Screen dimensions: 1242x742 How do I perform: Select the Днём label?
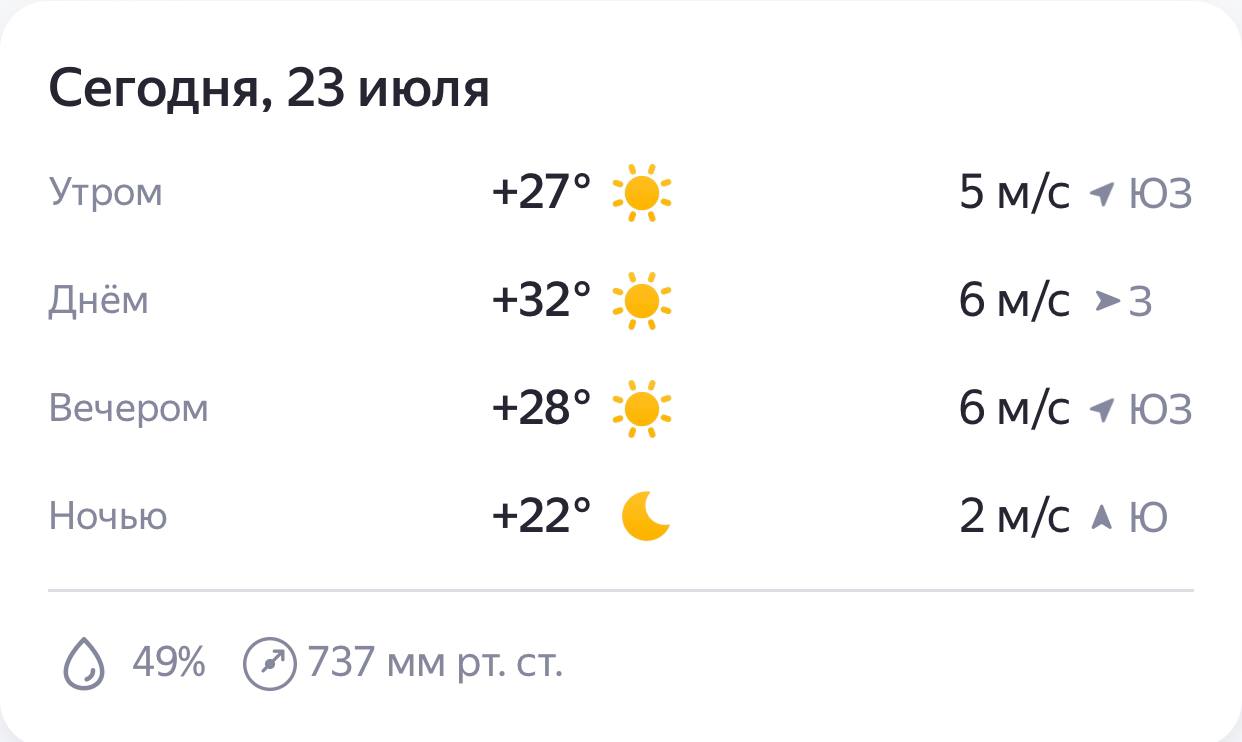98,299
